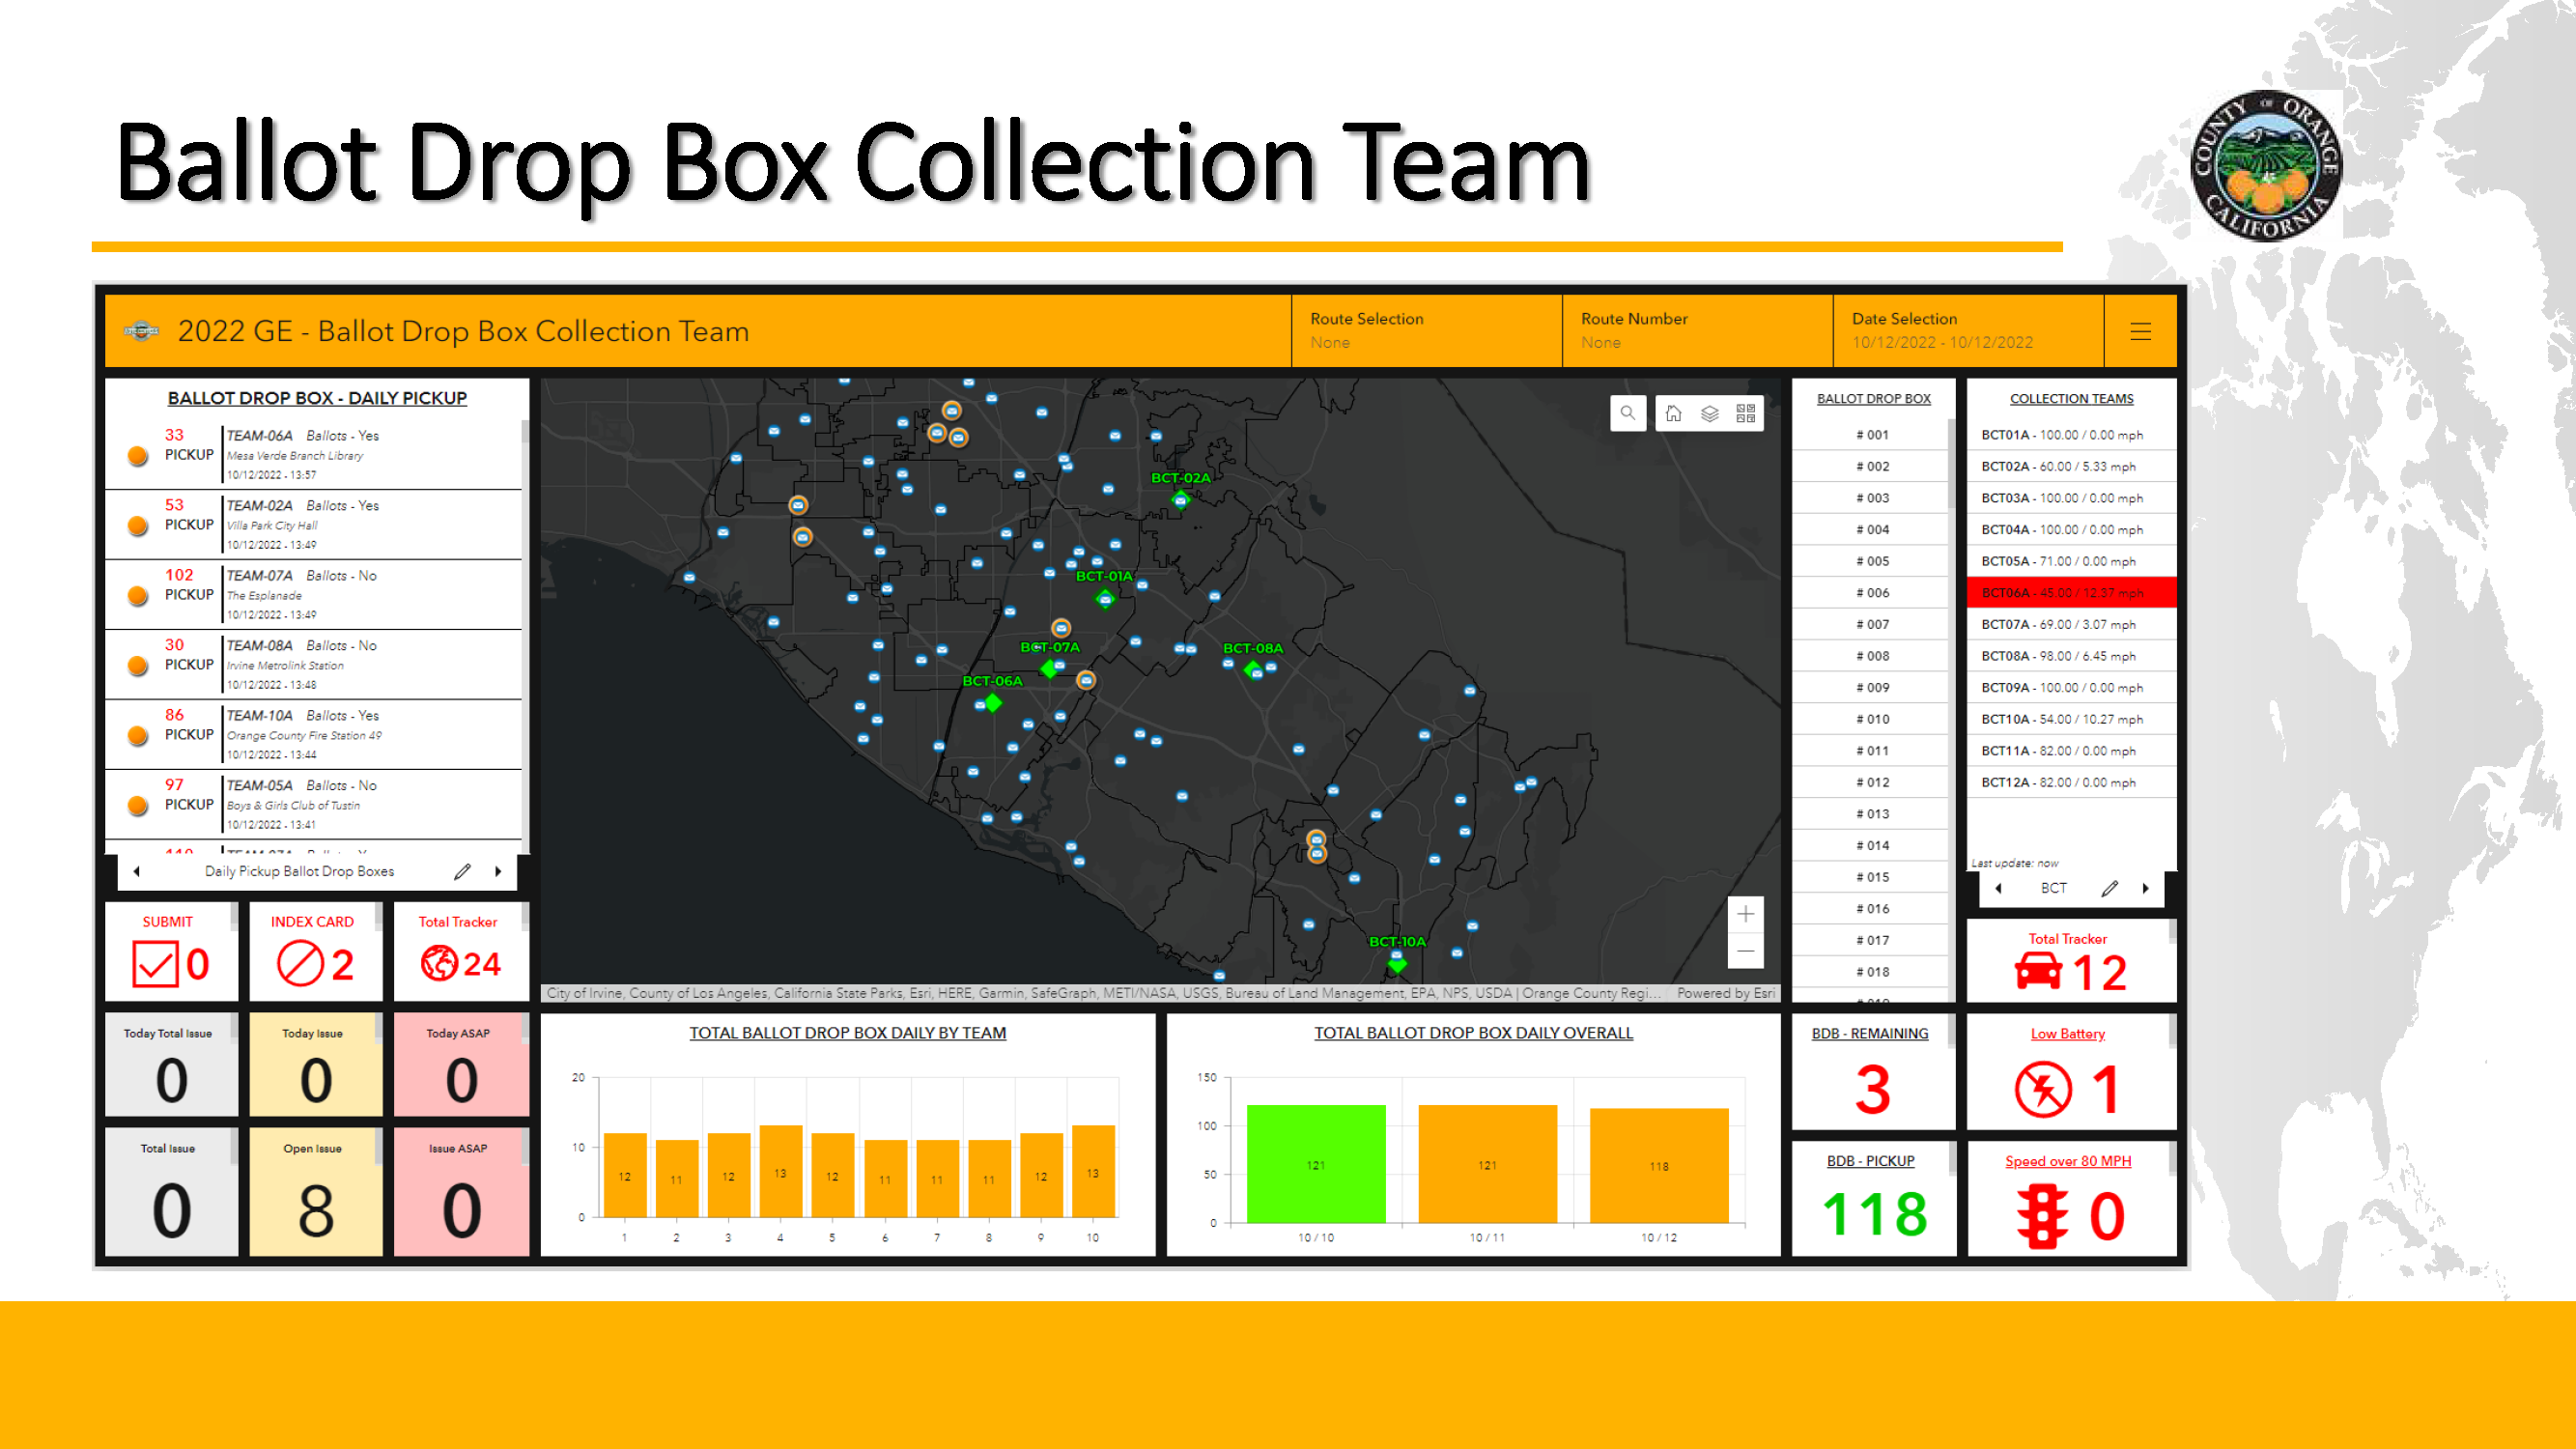Image resolution: width=2576 pixels, height=1449 pixels.
Task: Zoom in with the map plus button
Action: tap(1745, 914)
